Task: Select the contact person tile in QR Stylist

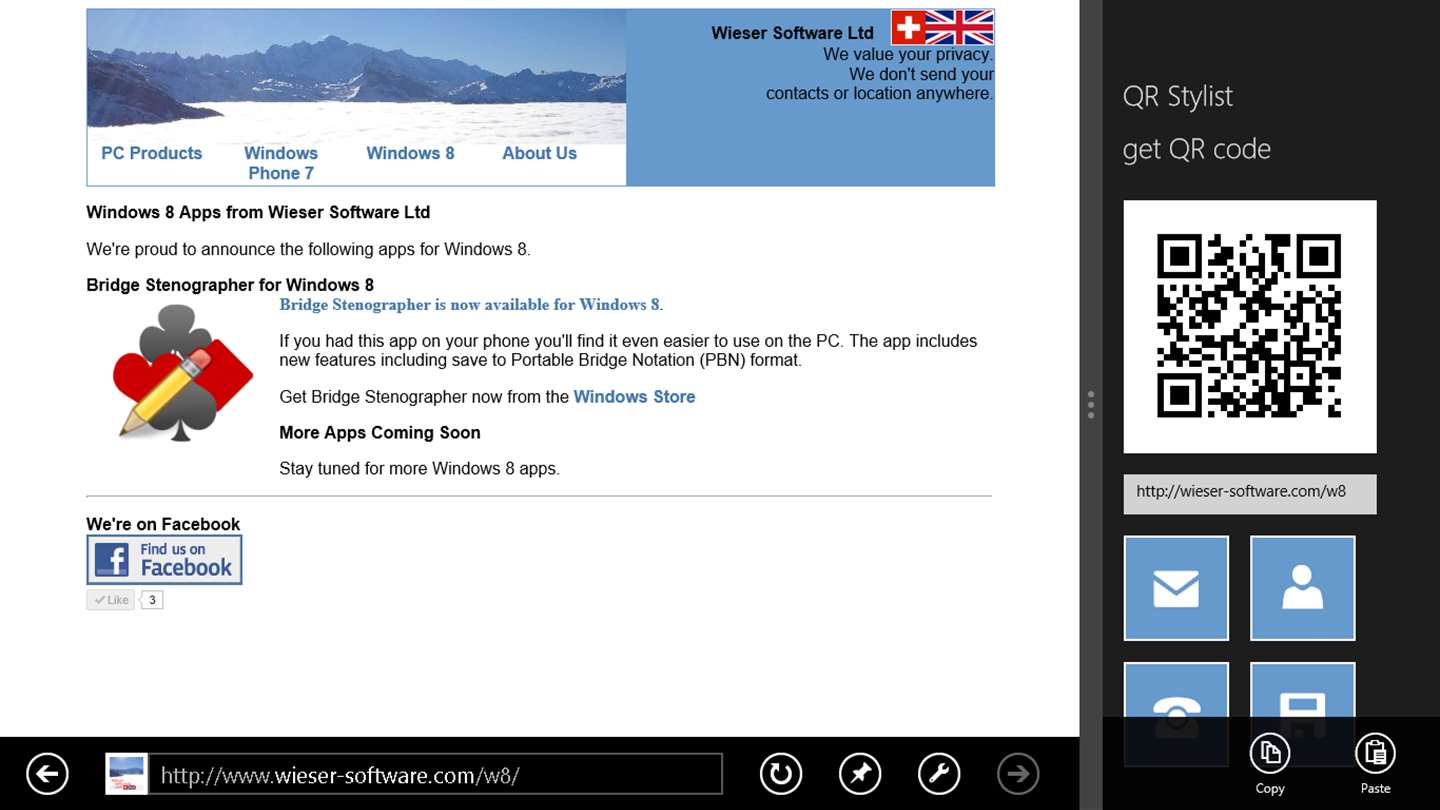Action: point(1303,588)
